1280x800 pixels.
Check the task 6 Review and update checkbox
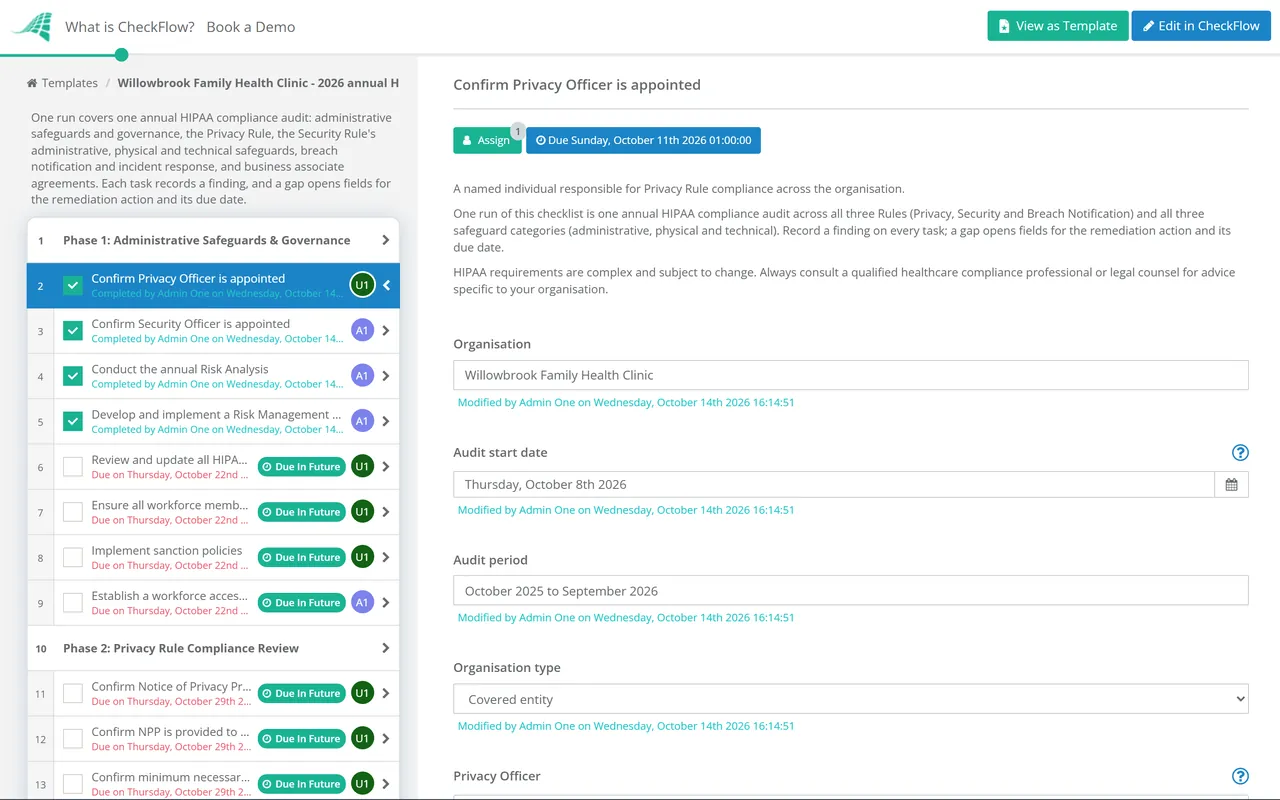click(73, 466)
